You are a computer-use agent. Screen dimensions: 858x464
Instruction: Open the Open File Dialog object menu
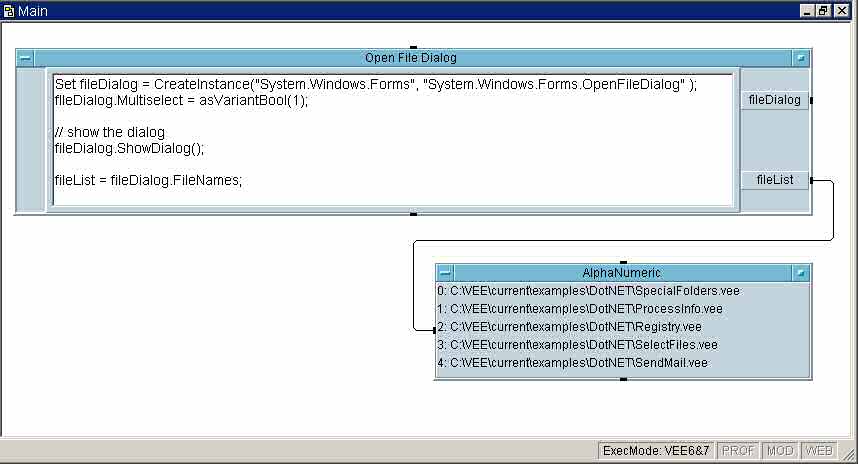point(25,58)
